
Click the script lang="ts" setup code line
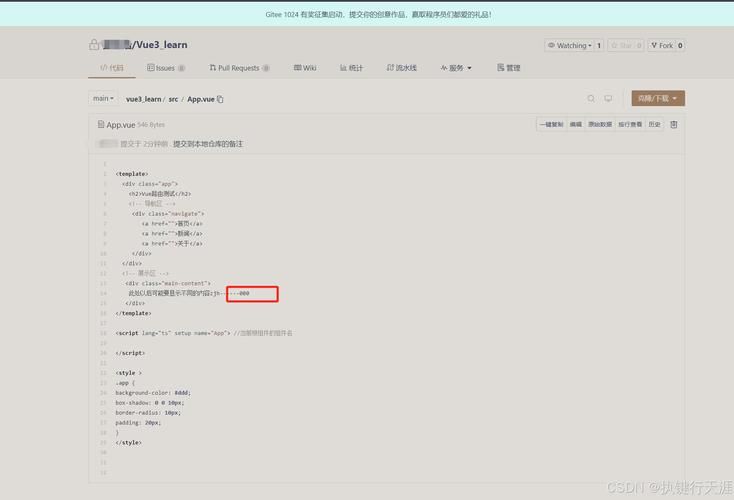tap(204, 333)
